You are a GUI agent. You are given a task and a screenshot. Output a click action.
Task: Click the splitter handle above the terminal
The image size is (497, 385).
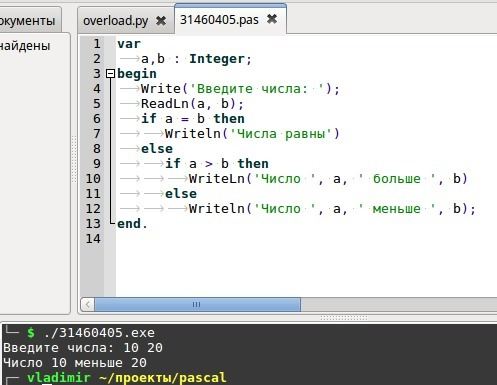click(x=344, y=318)
